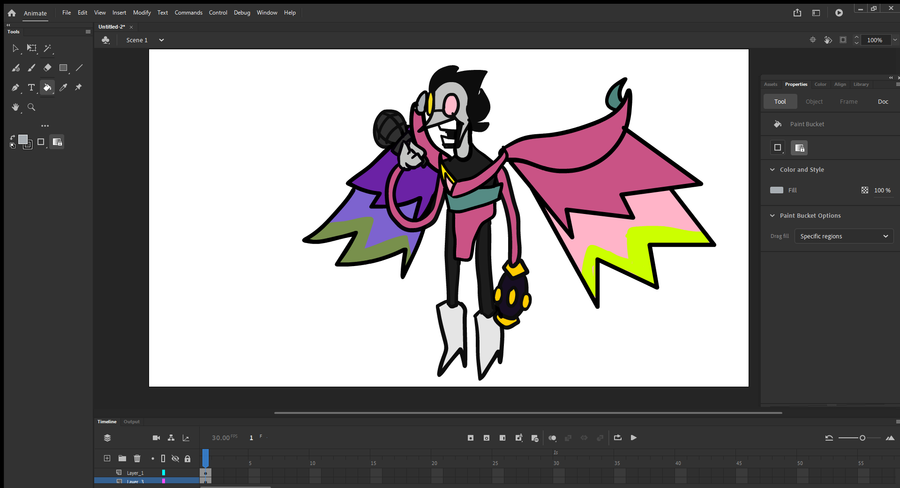This screenshot has width=900, height=488.
Task: Click the Frame properties button
Action: (x=848, y=102)
